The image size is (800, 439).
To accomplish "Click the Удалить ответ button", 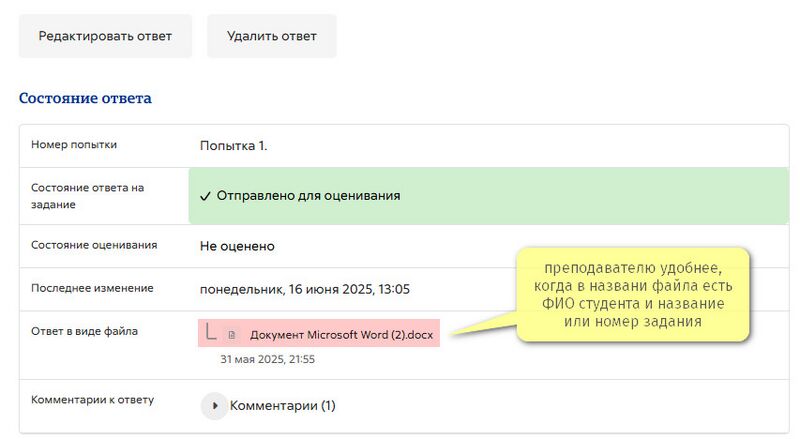I will click(272, 36).
